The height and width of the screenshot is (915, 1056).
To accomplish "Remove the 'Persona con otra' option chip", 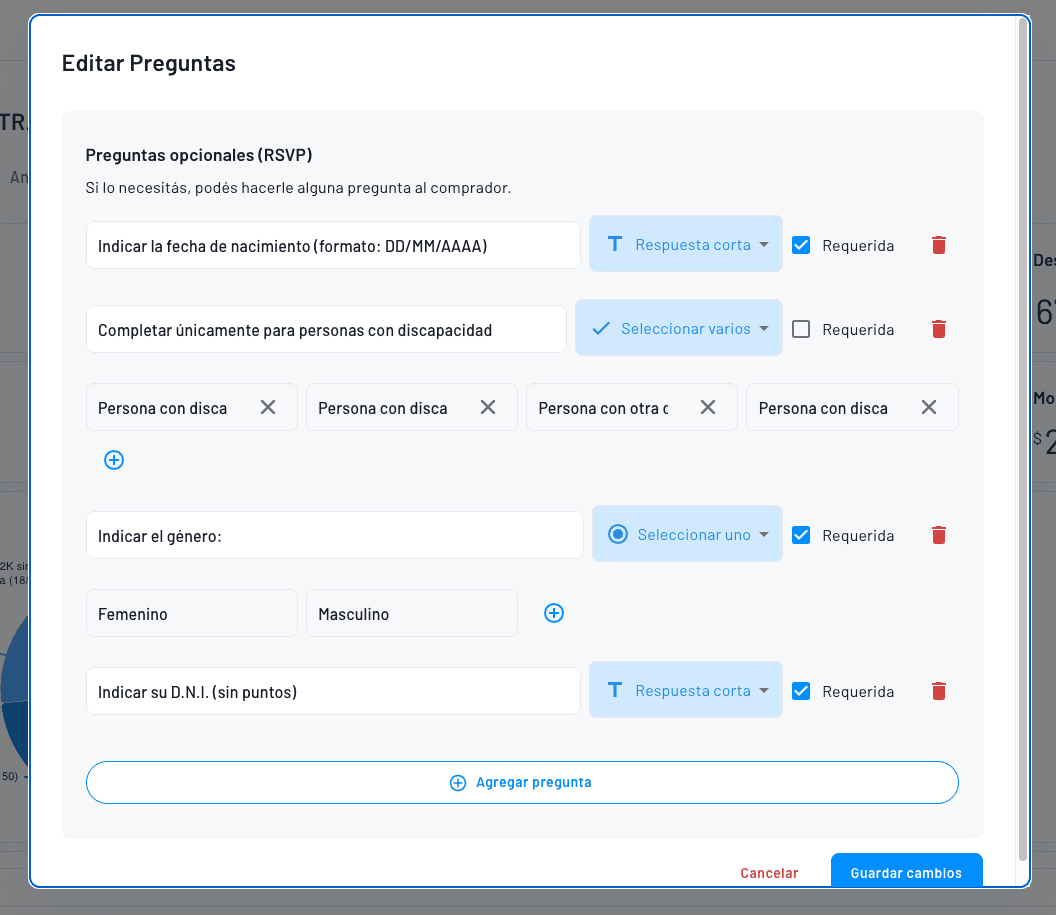I will [707, 407].
